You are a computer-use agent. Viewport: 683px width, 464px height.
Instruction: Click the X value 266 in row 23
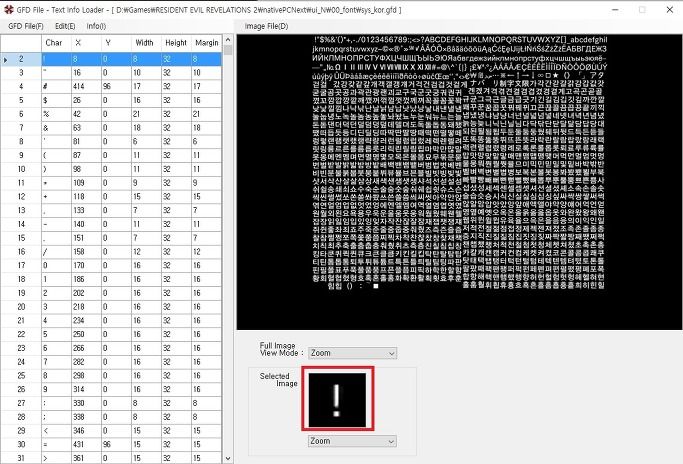86,348
